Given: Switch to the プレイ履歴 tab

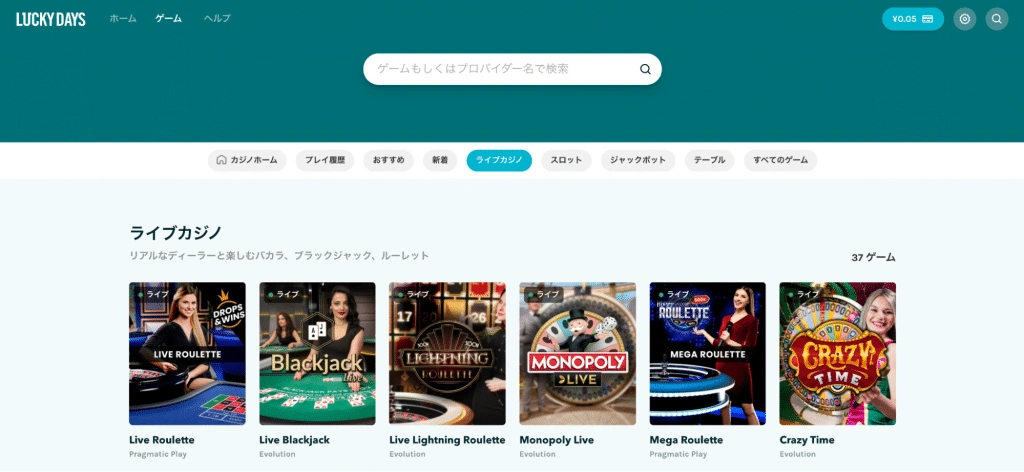Looking at the screenshot, I should 325,161.
